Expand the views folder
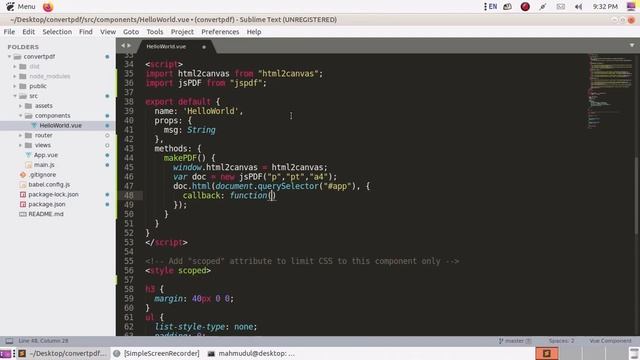Screen dimensions: 640x360 click(x=20, y=145)
